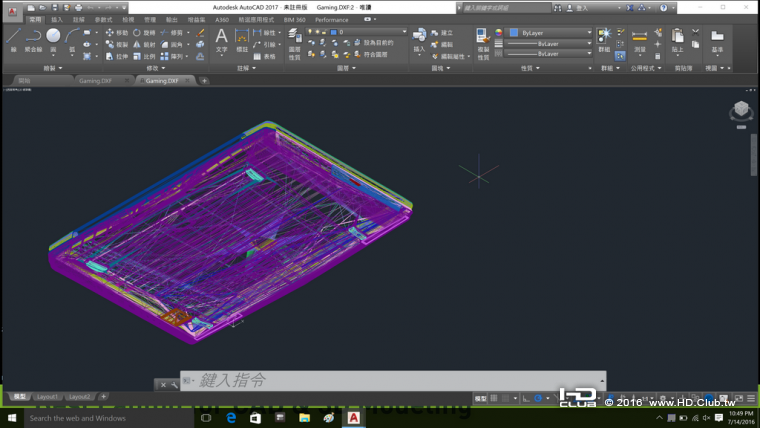Viewport: 760px width, 428px height.
Task: Open the Insert (插入) ribbon tab
Action: (56, 19)
